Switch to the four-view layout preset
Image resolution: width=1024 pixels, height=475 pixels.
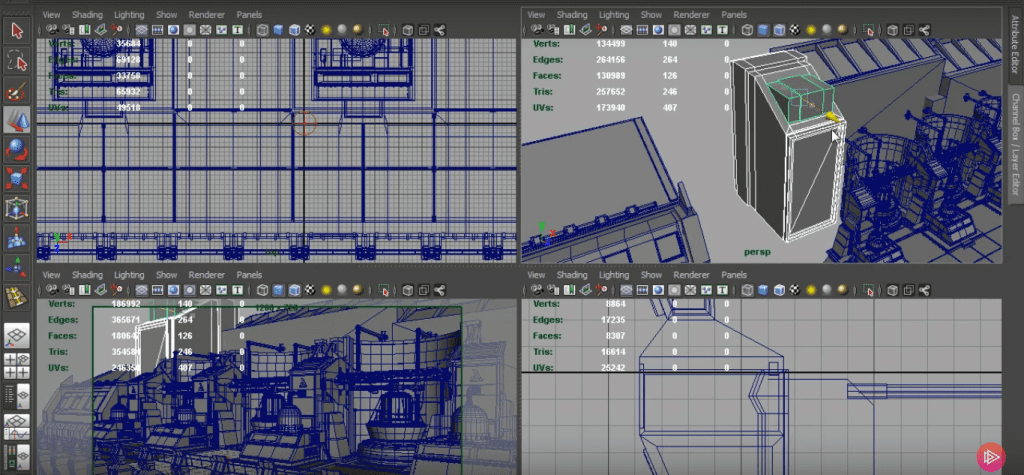16,366
